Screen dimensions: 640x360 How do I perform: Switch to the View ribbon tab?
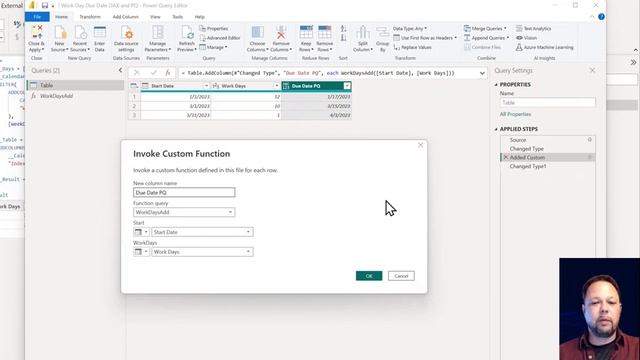click(155, 17)
